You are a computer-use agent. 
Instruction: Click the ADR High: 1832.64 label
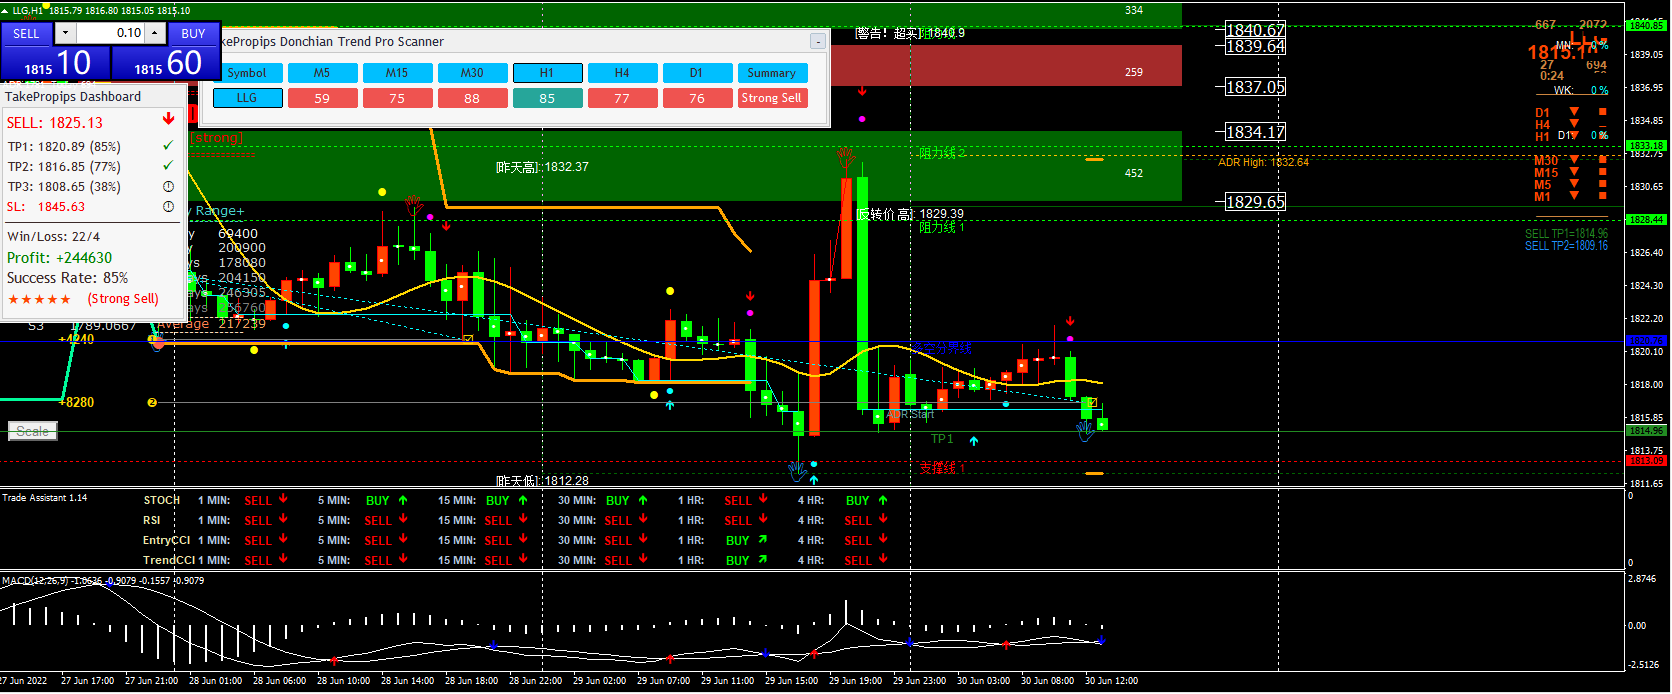click(x=1263, y=162)
